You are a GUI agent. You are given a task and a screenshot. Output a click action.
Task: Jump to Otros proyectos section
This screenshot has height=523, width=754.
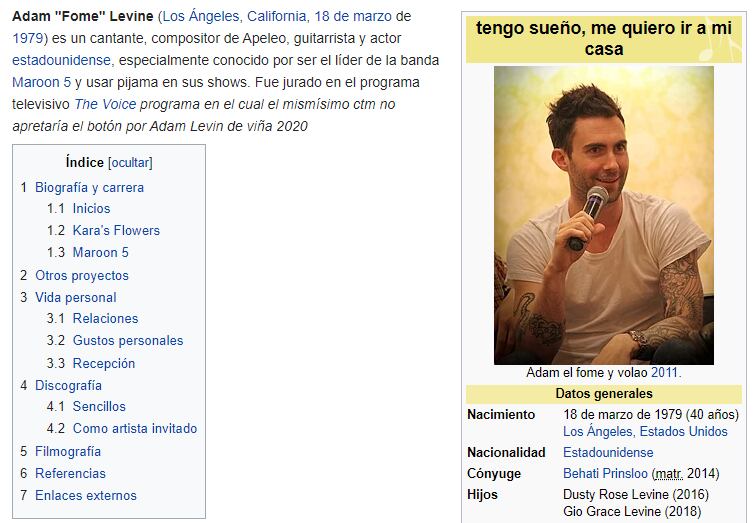81,275
